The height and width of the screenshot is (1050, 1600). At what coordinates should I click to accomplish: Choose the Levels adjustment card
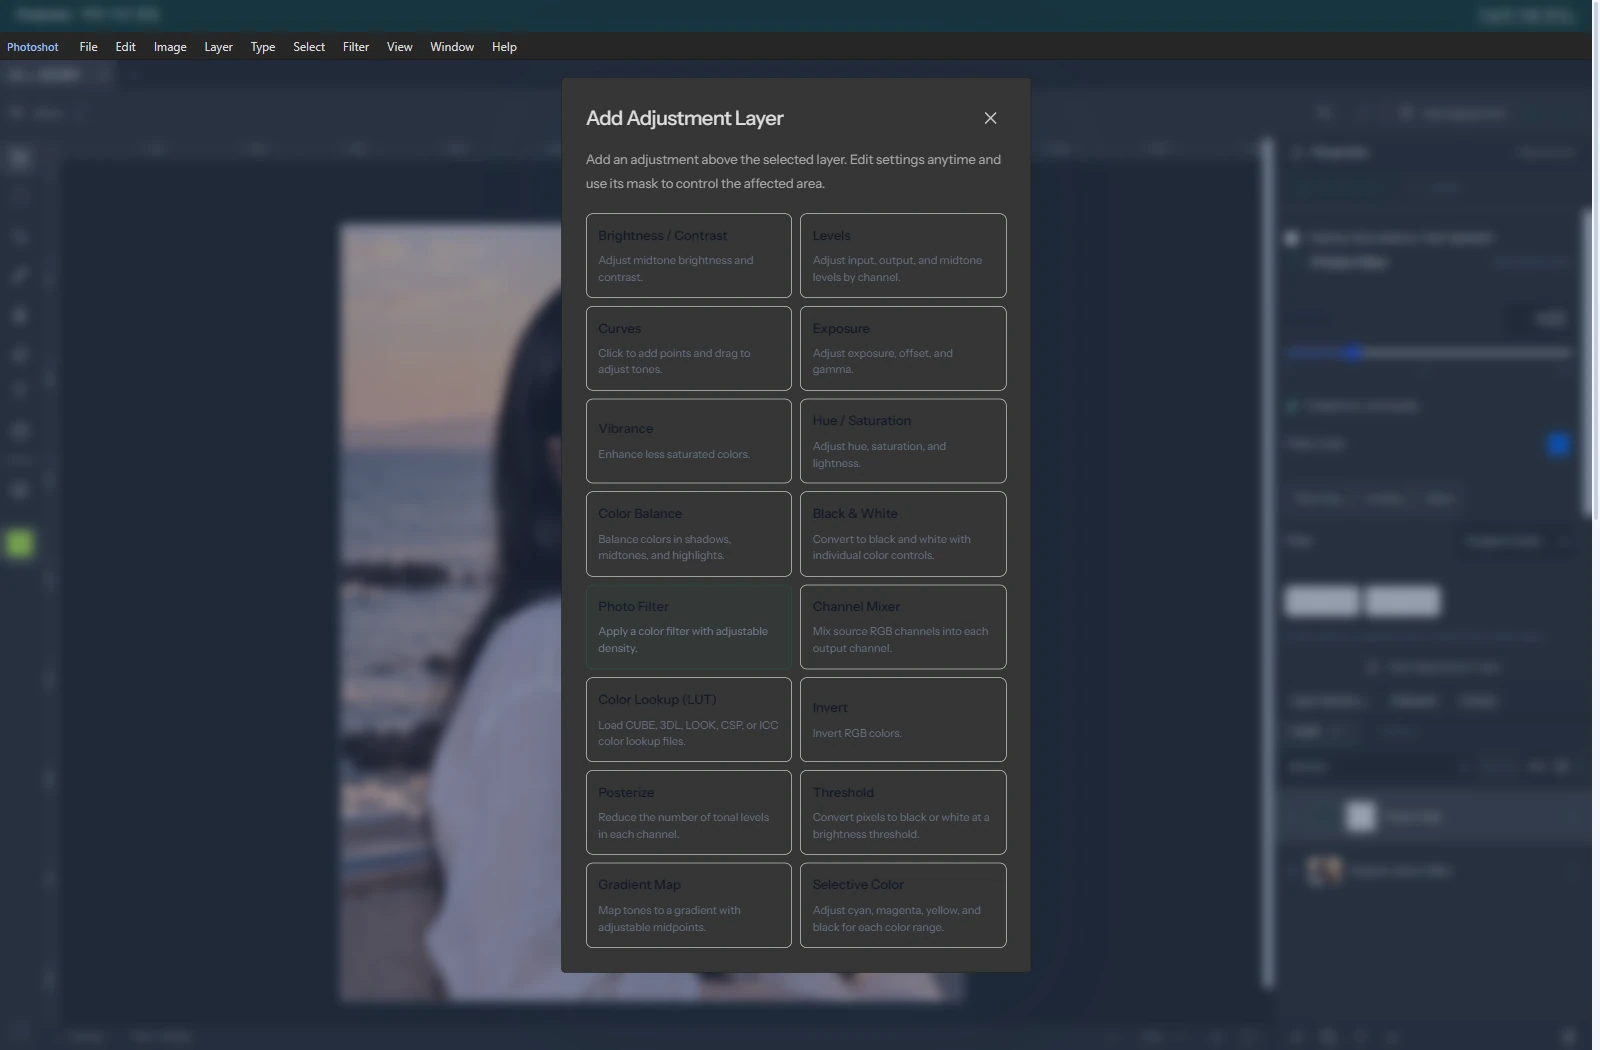pos(903,255)
